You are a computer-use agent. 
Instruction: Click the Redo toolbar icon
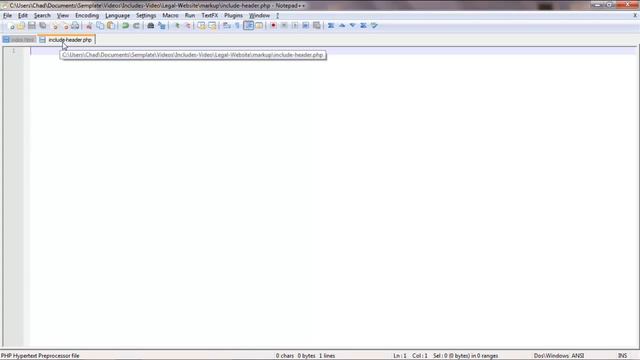pos(136,26)
